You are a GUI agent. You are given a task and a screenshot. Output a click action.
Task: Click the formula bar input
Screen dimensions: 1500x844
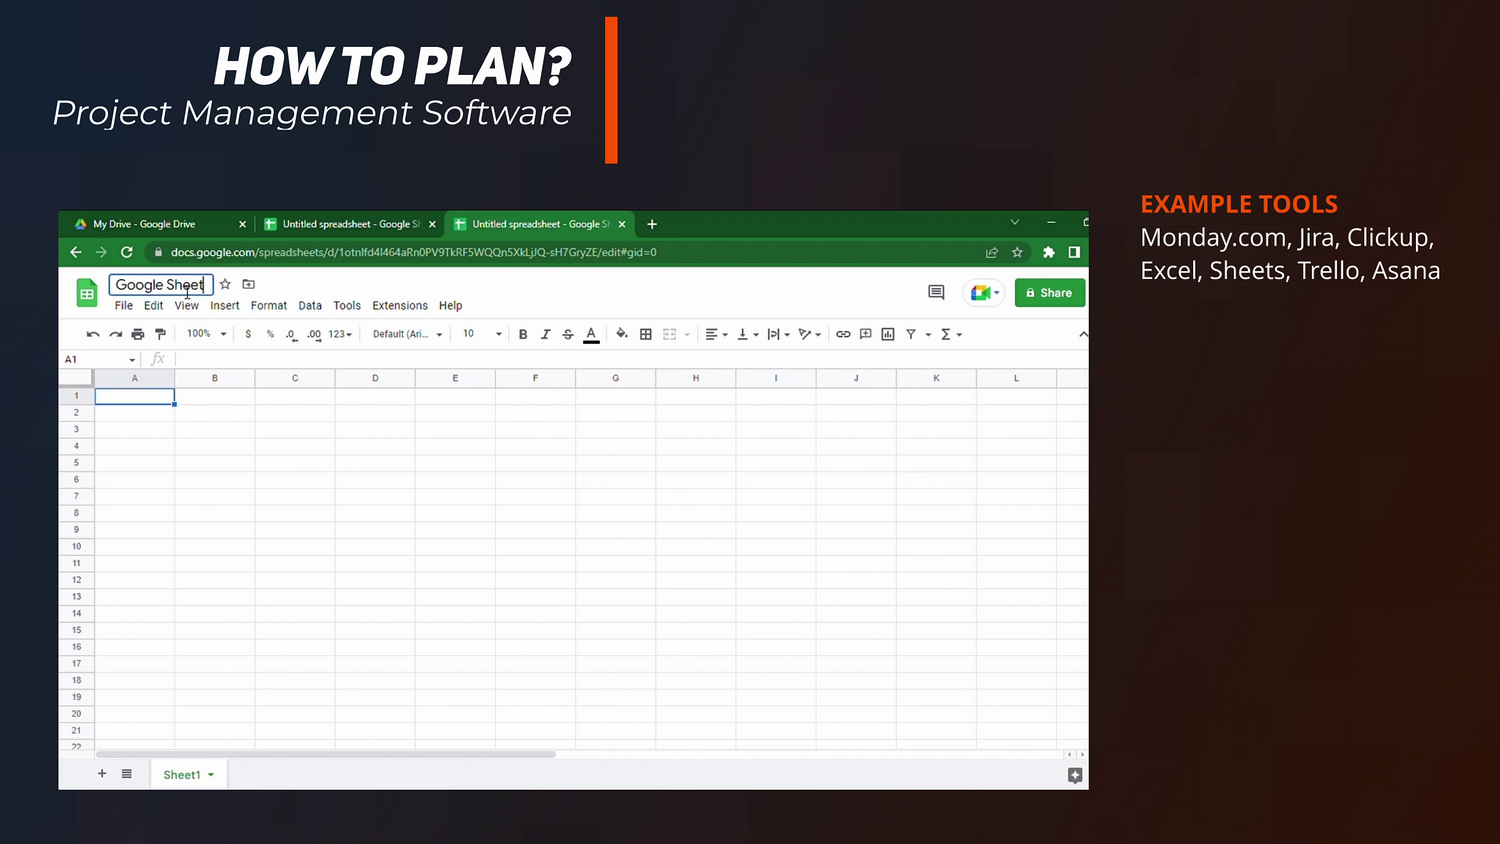[630, 359]
